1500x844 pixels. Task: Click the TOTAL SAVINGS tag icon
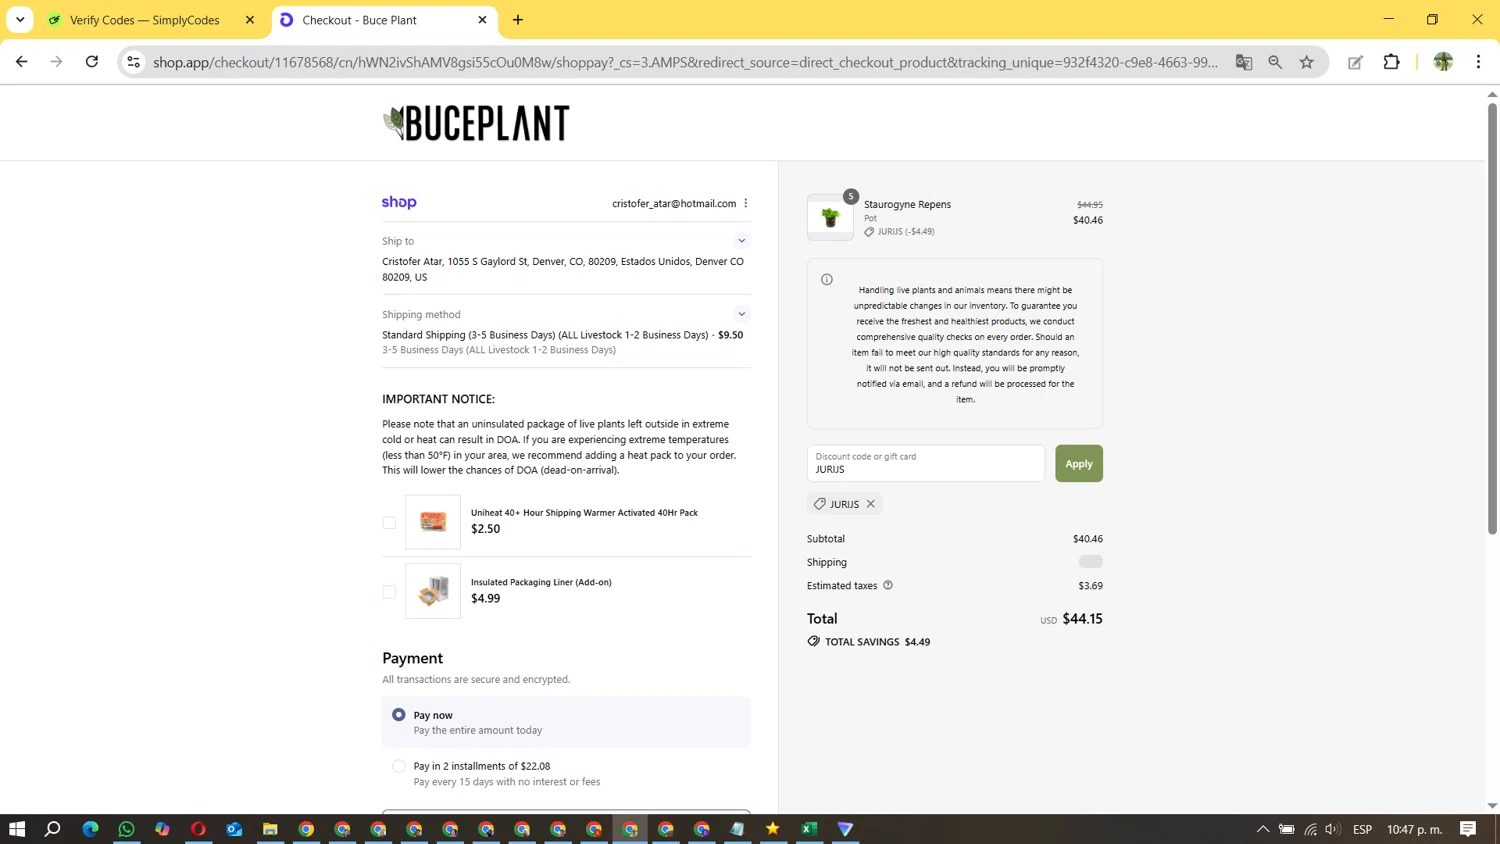(814, 641)
